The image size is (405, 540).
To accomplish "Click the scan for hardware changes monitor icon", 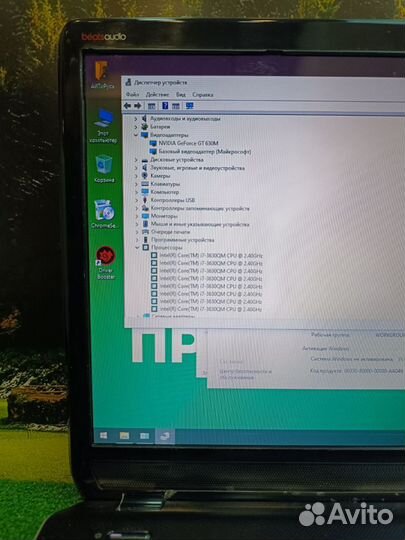I will pos(189,106).
